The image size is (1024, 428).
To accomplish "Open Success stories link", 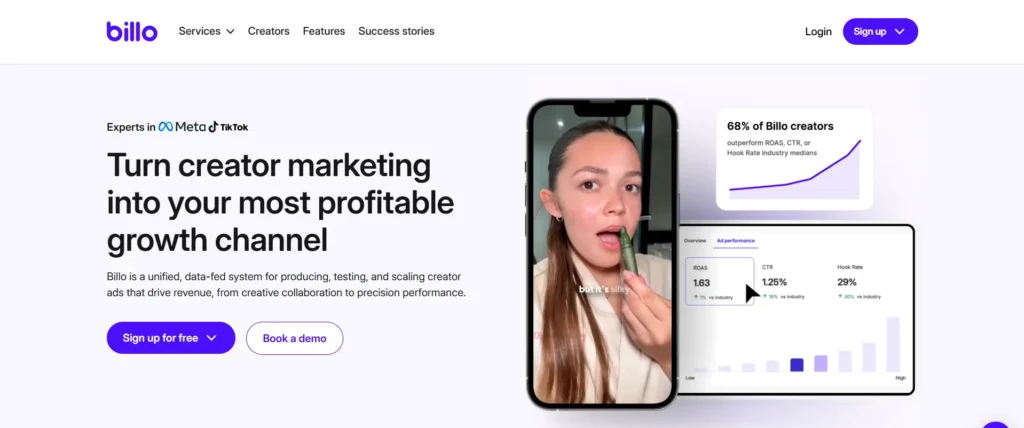I will [396, 31].
